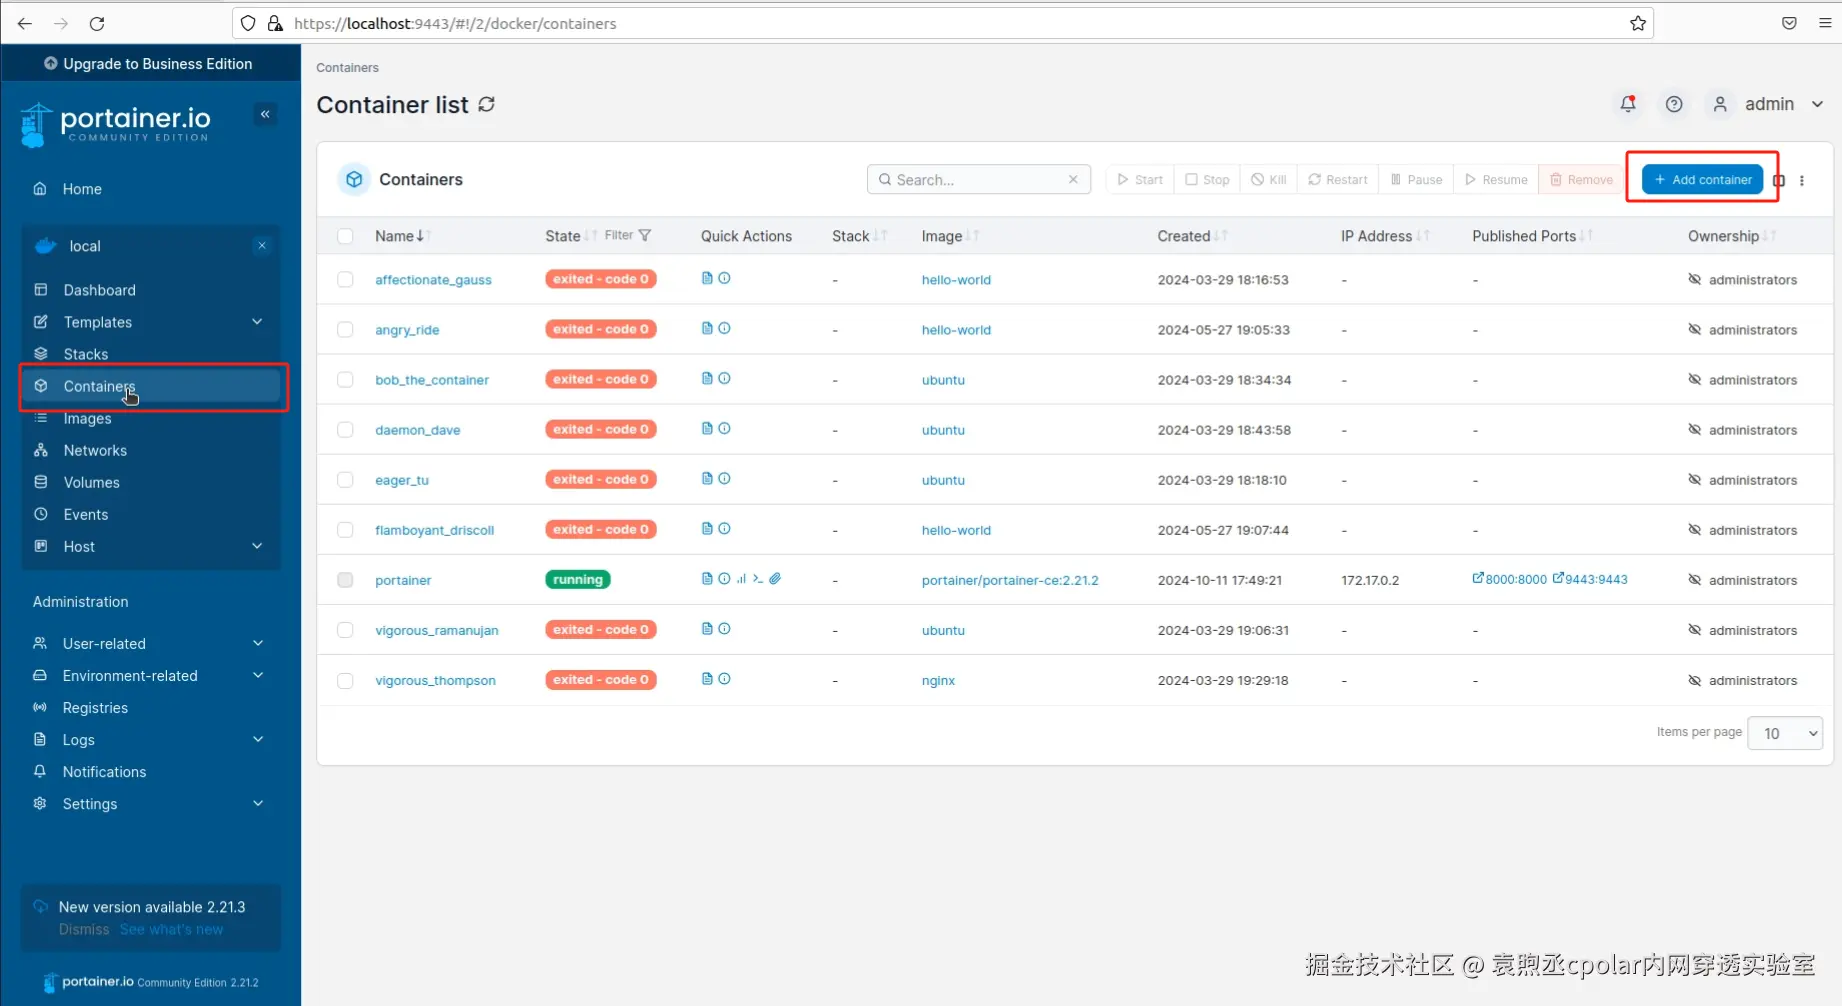Check the select-all containers checkbox
1842x1006 pixels.
click(345, 236)
